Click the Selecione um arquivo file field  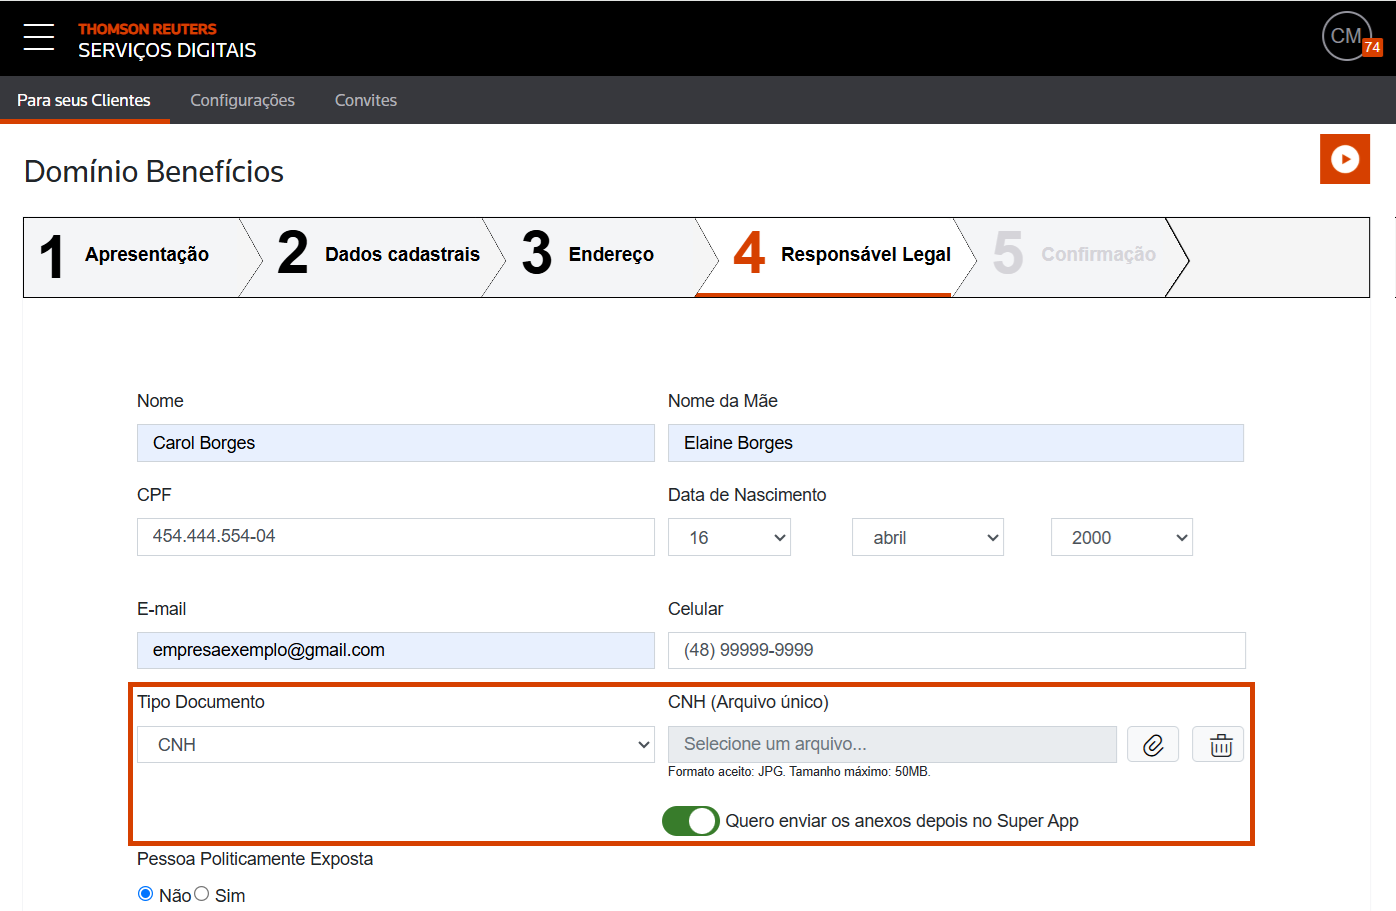tap(892, 744)
